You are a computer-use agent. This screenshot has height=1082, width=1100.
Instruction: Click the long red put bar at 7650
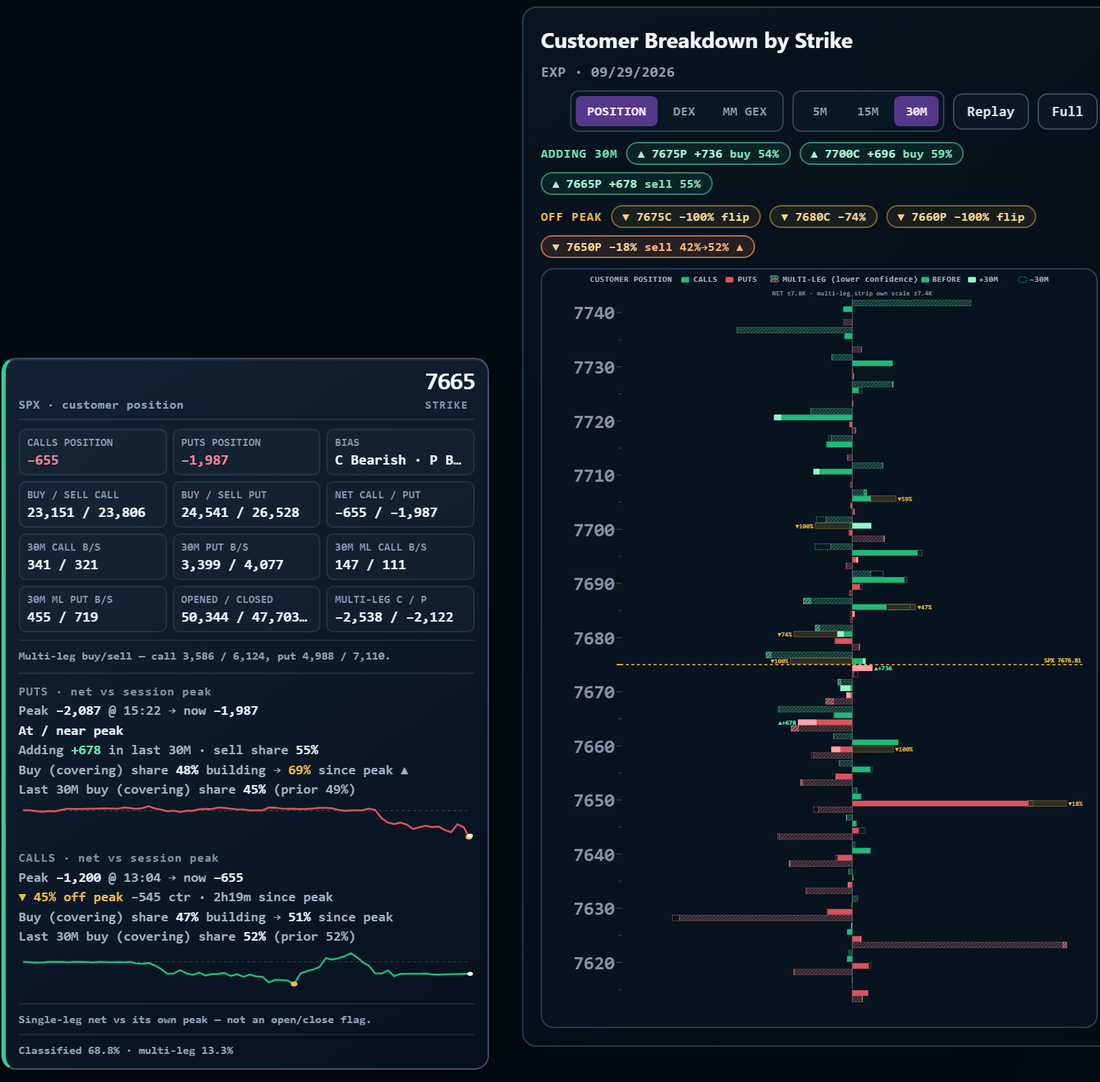941,803
